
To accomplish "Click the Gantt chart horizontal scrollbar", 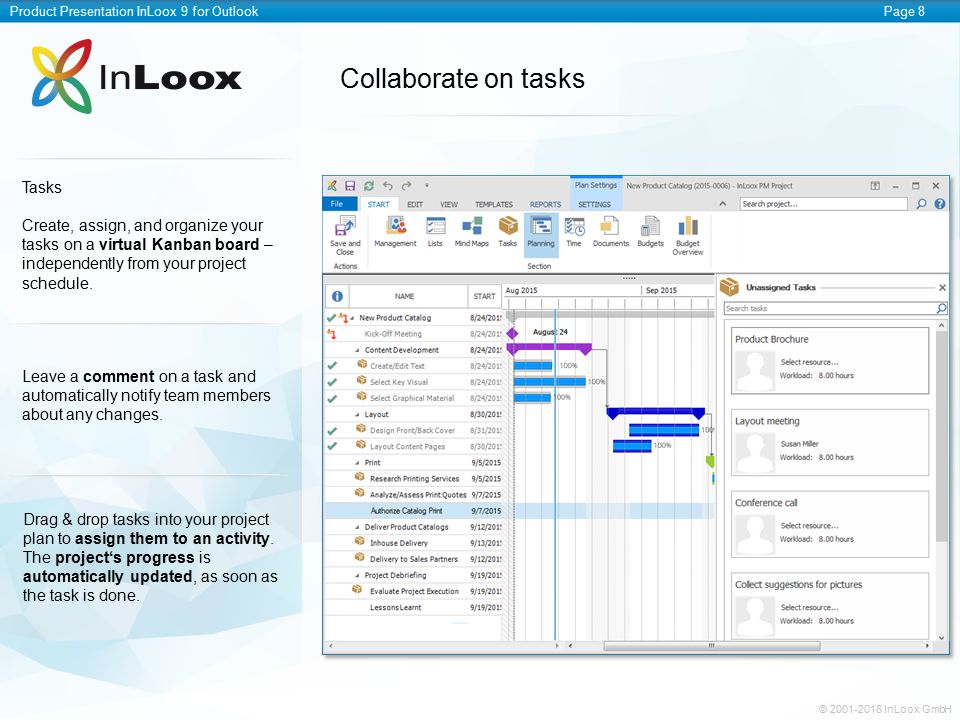I will pos(711,646).
